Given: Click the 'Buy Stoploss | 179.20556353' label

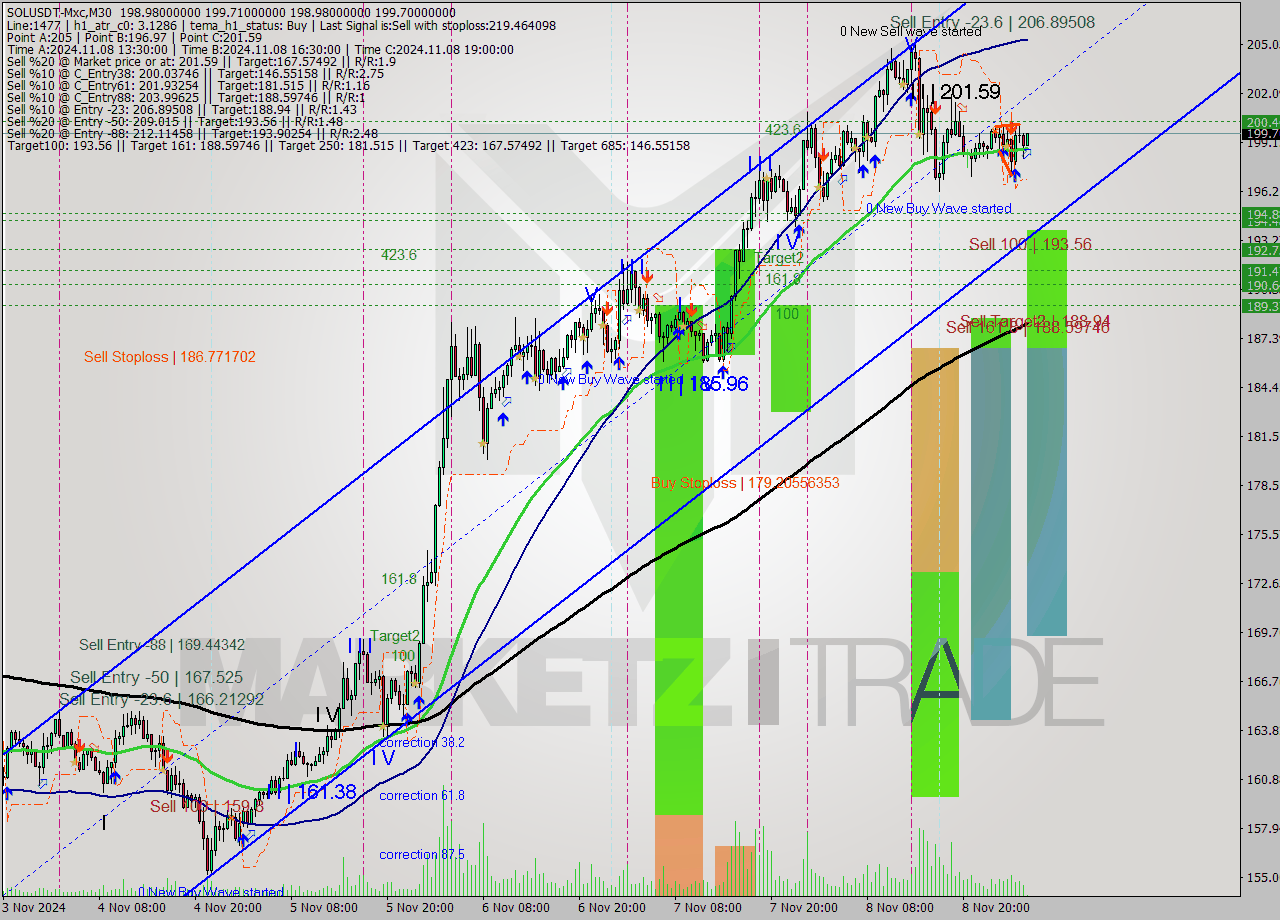Looking at the screenshot, I should pyautogui.click(x=745, y=482).
